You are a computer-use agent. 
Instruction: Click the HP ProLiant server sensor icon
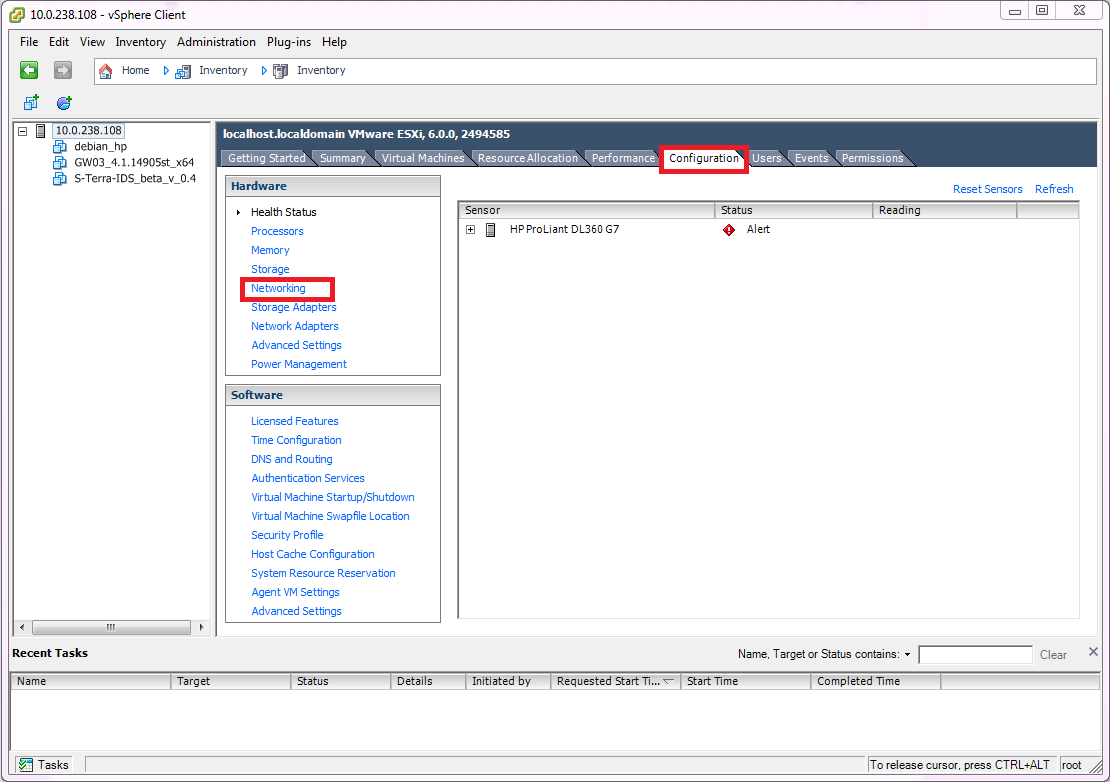(x=491, y=230)
